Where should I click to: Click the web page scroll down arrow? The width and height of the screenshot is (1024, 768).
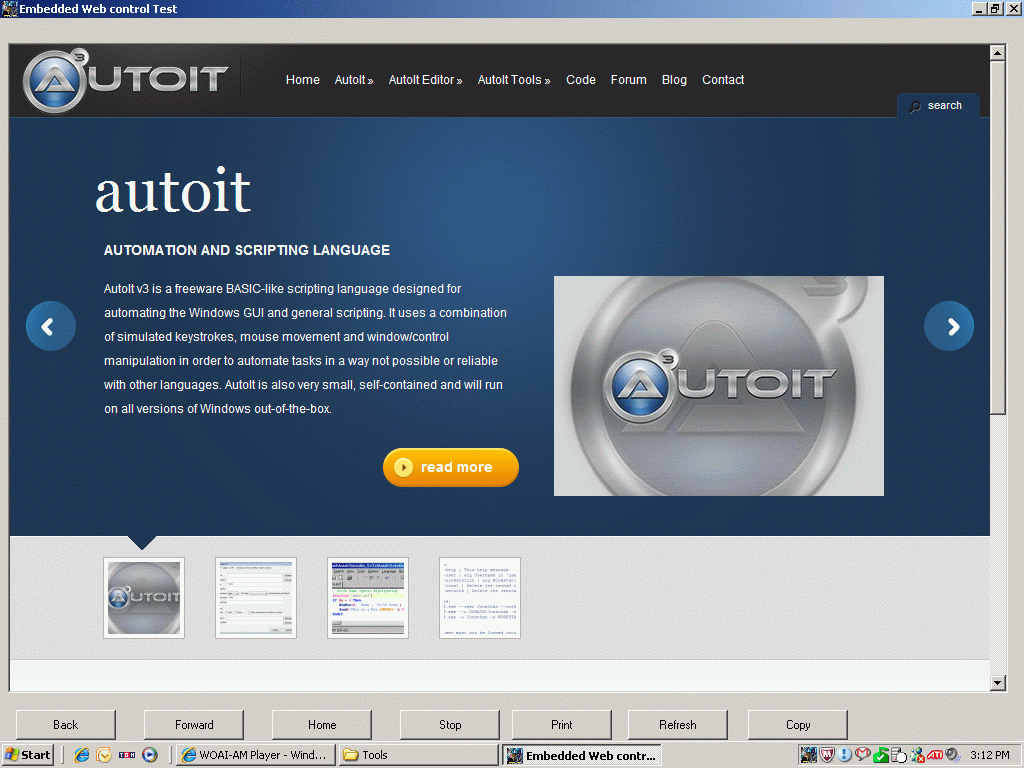click(x=997, y=683)
